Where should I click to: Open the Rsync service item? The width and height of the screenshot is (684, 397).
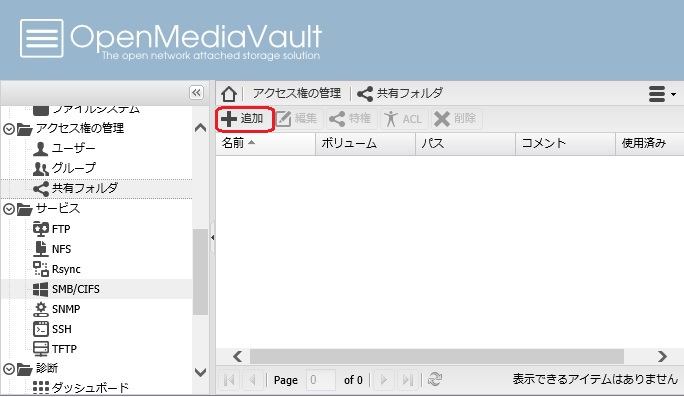[66, 269]
